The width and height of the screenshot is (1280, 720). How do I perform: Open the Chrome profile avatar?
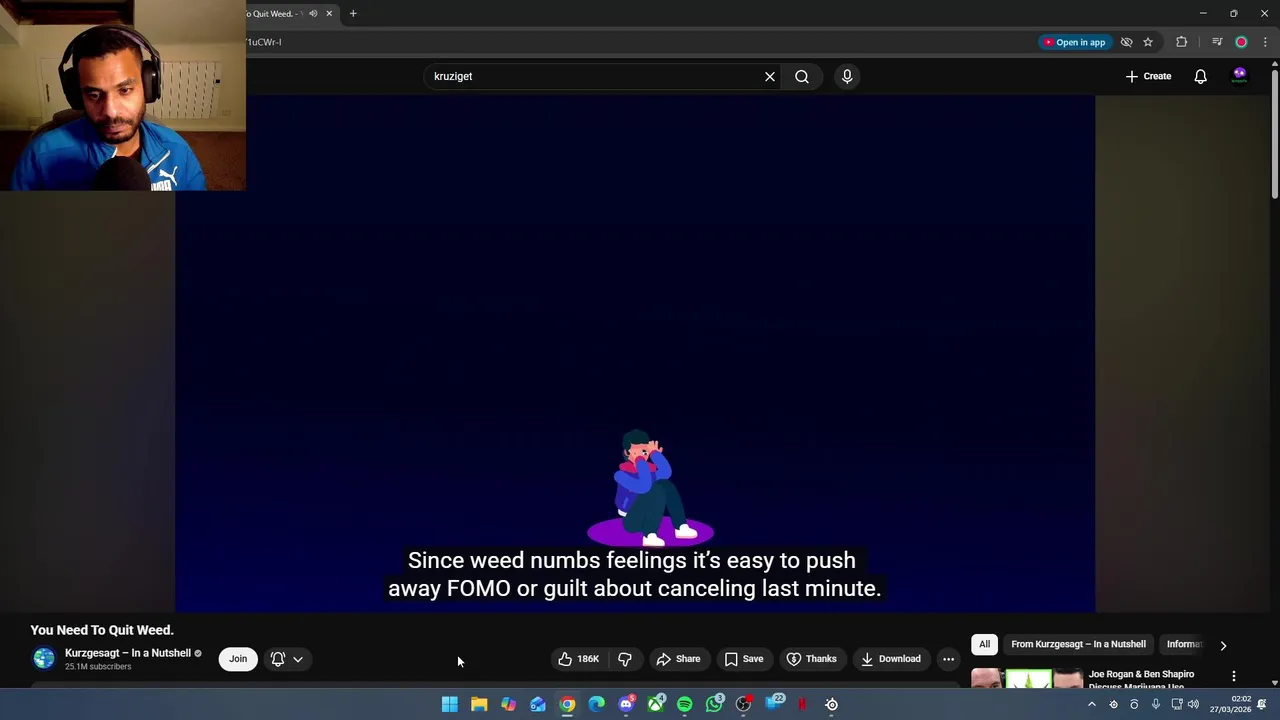tap(1241, 42)
